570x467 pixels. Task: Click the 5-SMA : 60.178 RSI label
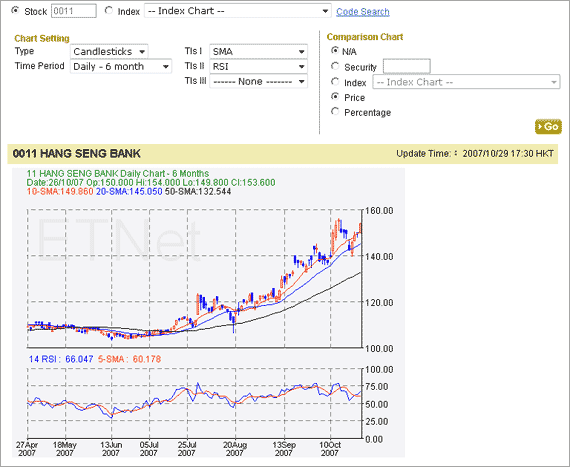(129, 359)
